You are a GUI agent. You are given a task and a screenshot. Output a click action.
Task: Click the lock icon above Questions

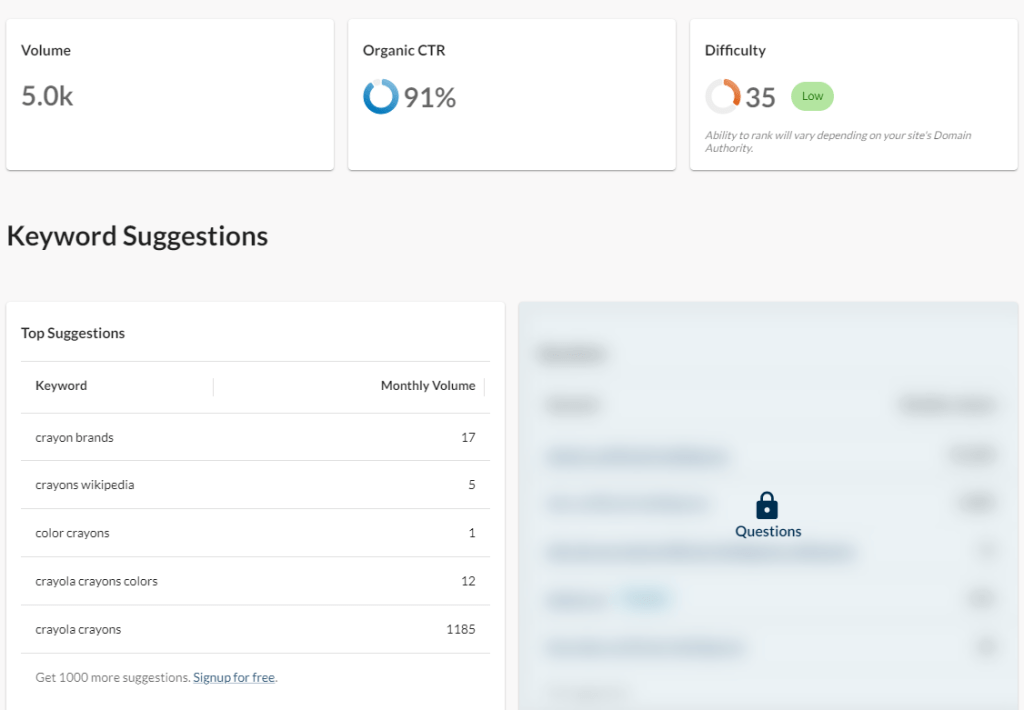pos(767,505)
